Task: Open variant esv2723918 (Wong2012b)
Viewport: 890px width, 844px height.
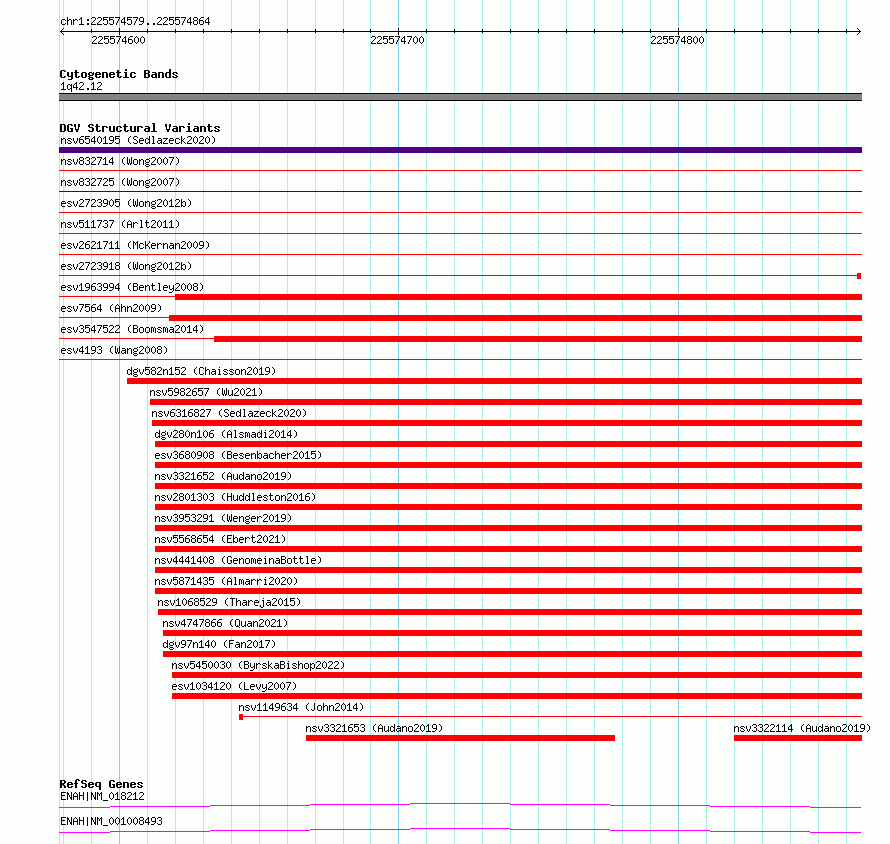Action: point(126,266)
